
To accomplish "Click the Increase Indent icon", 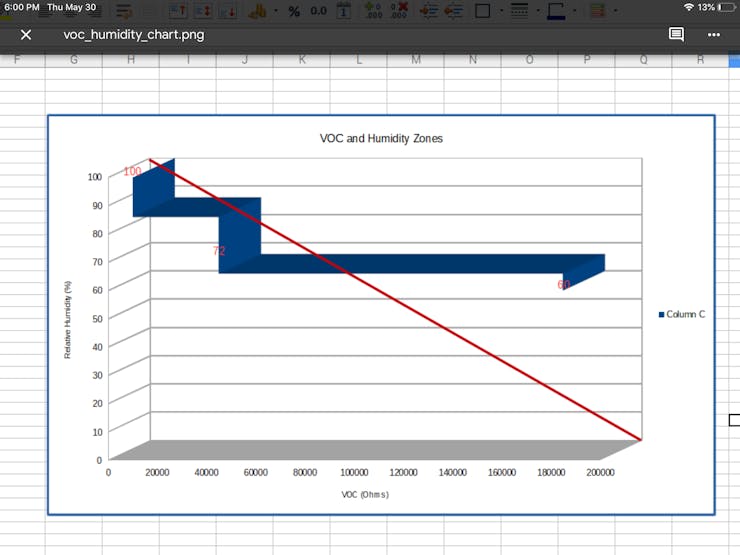I will click(x=429, y=10).
